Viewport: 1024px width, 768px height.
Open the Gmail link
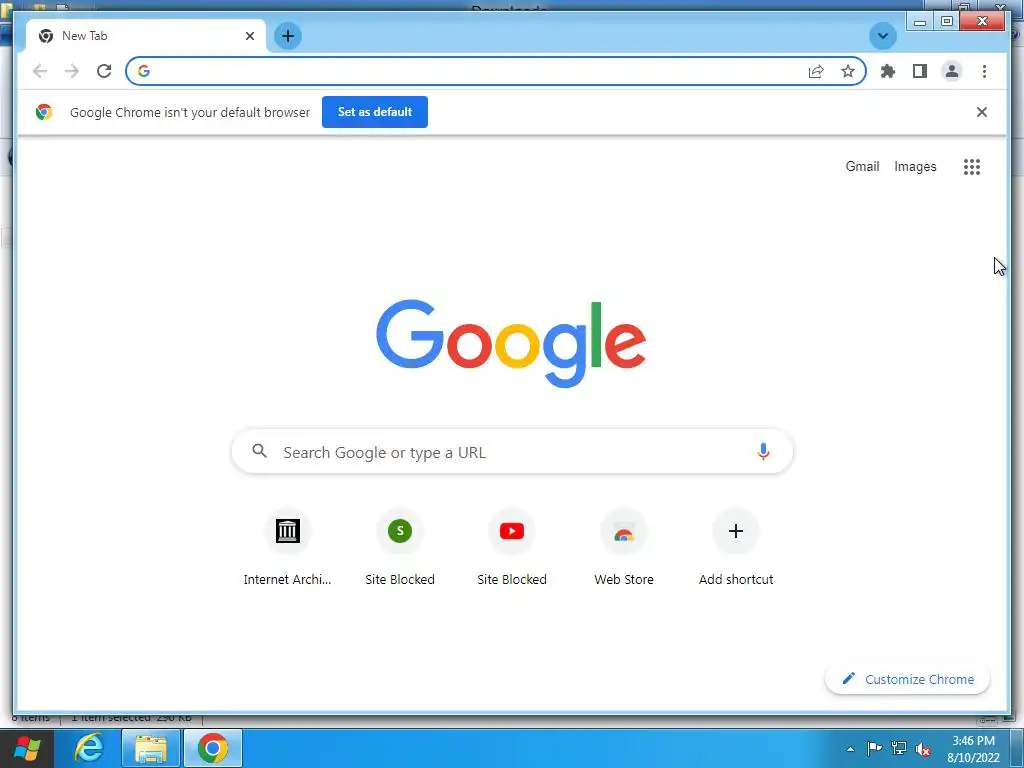pos(862,167)
